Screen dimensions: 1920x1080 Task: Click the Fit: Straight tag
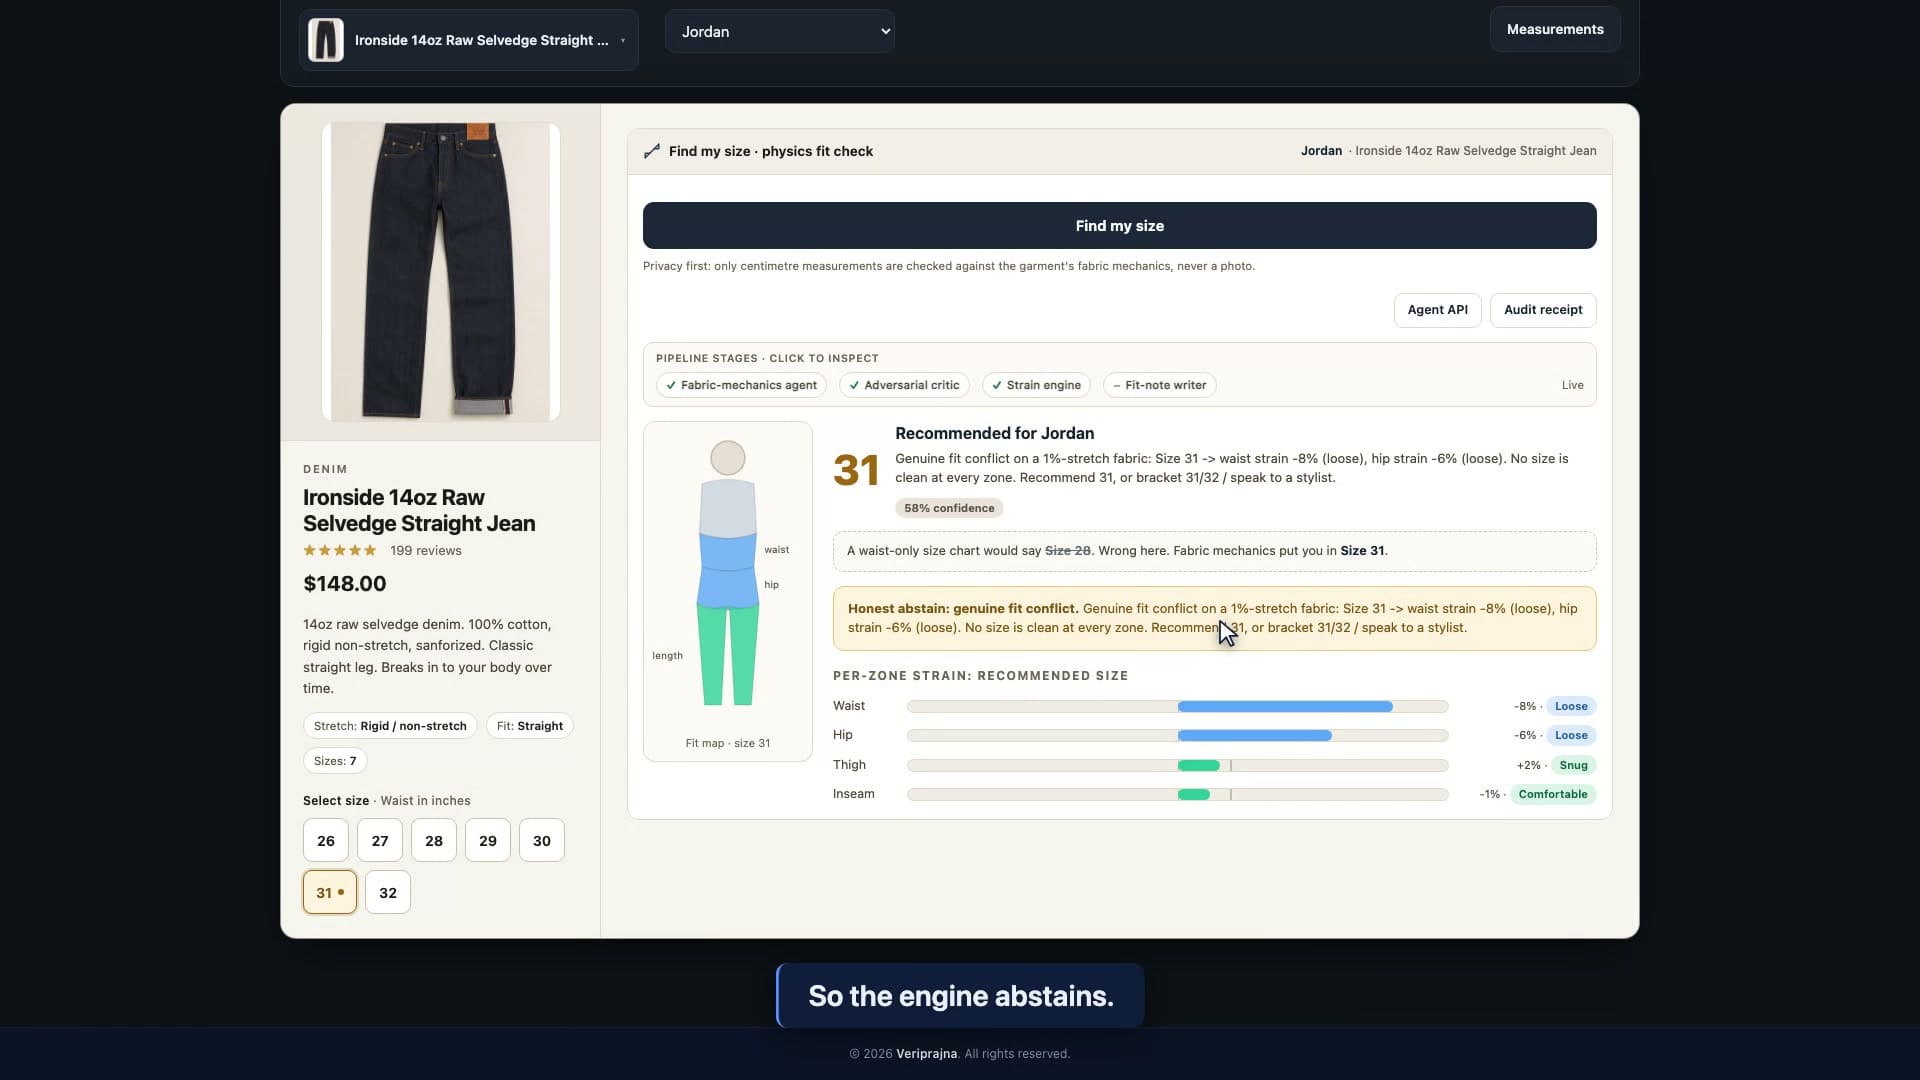point(530,726)
